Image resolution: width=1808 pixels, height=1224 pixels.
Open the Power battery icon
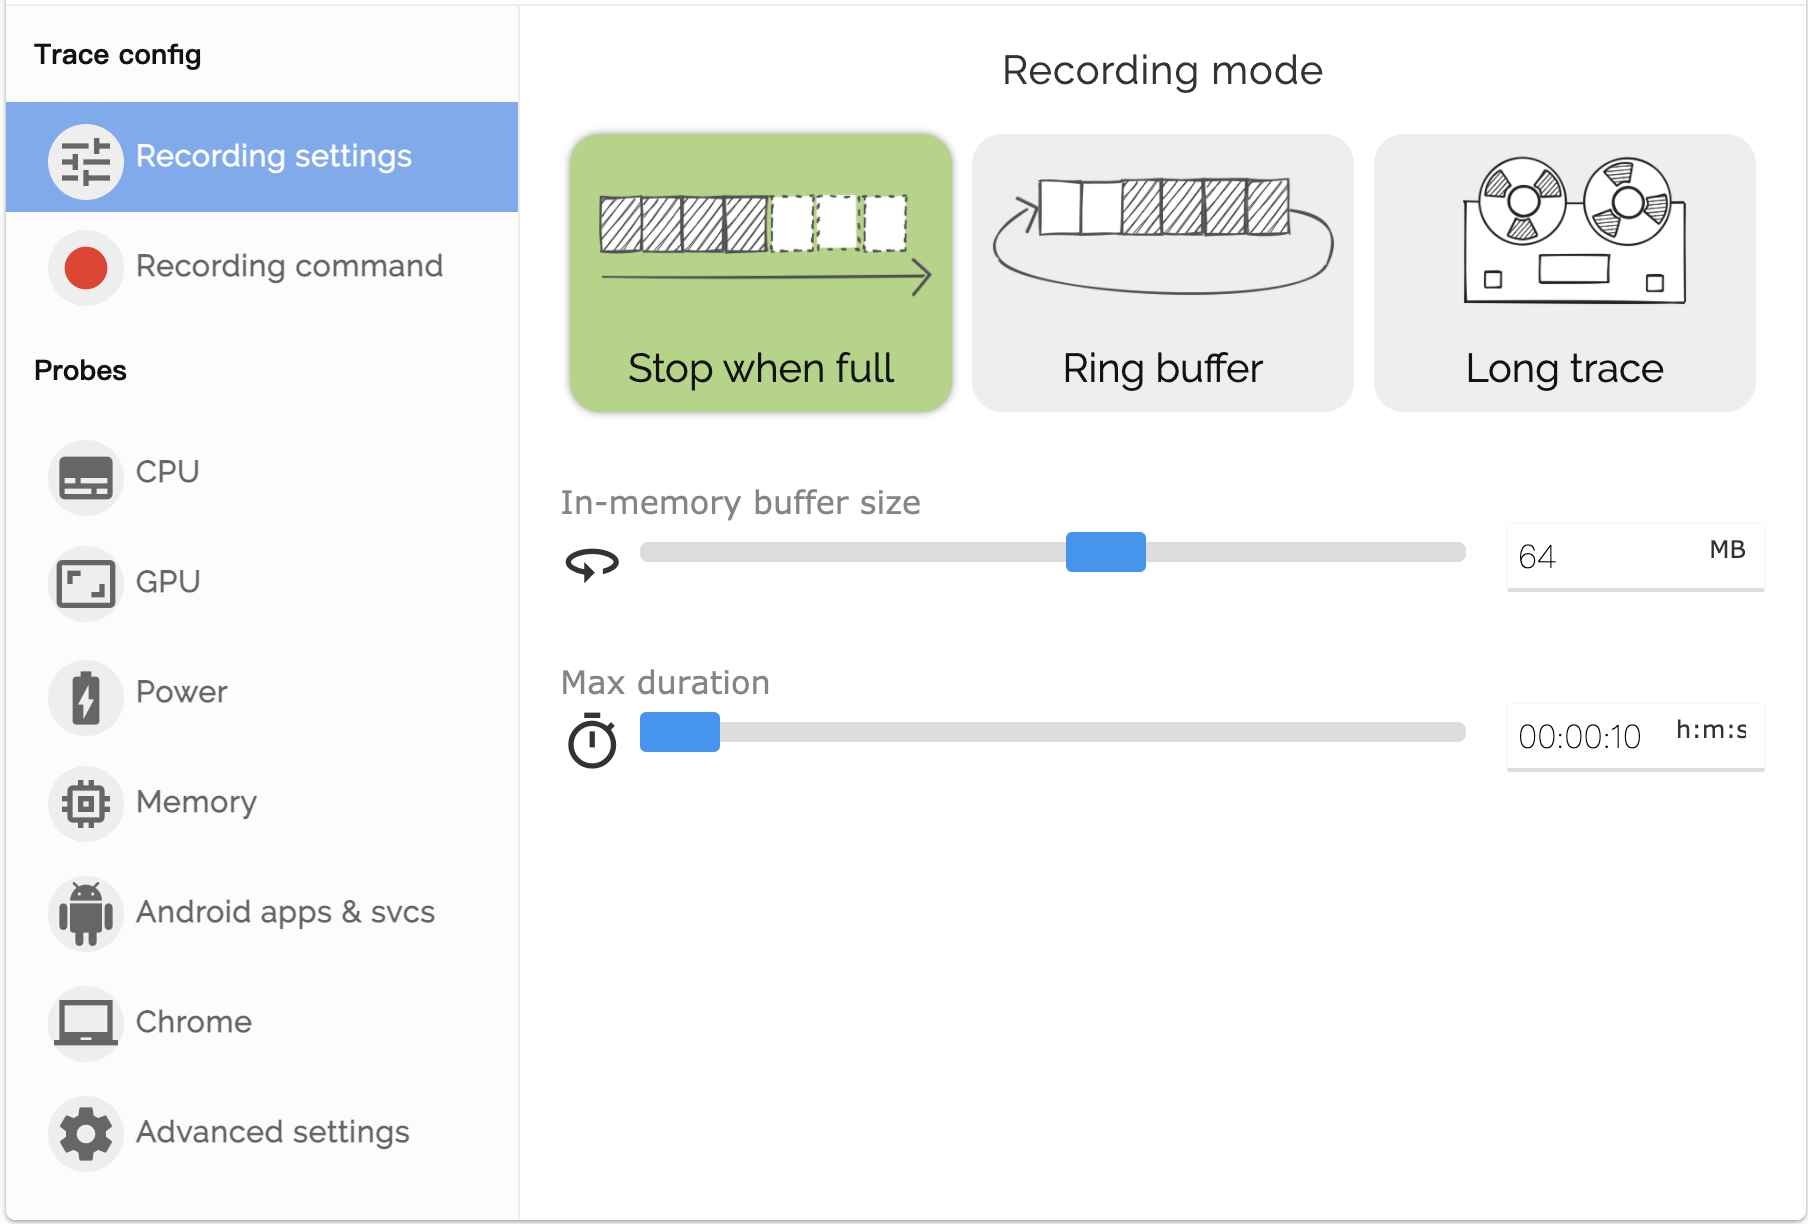tap(86, 697)
